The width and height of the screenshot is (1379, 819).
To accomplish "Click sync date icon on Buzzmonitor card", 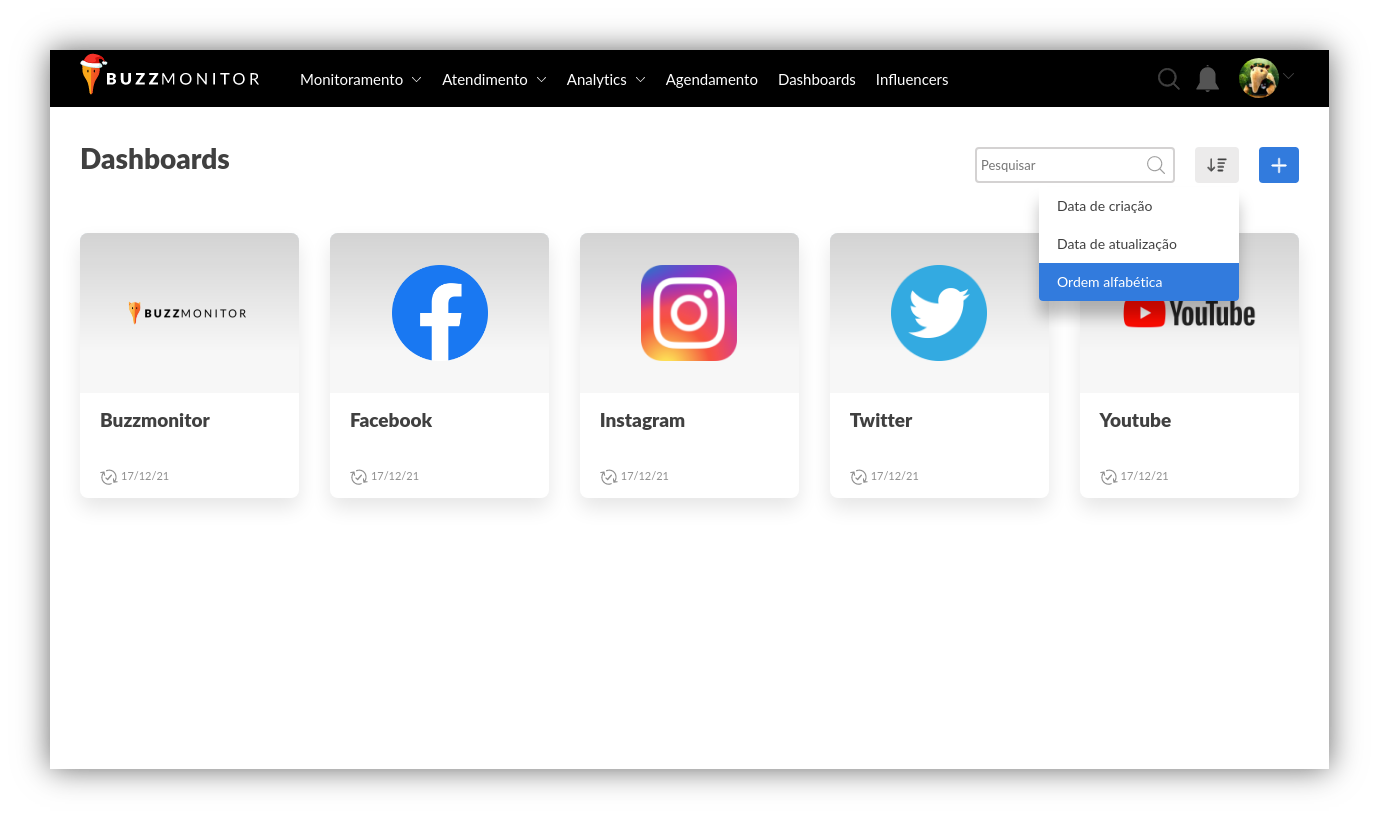I will pyautogui.click(x=109, y=477).
